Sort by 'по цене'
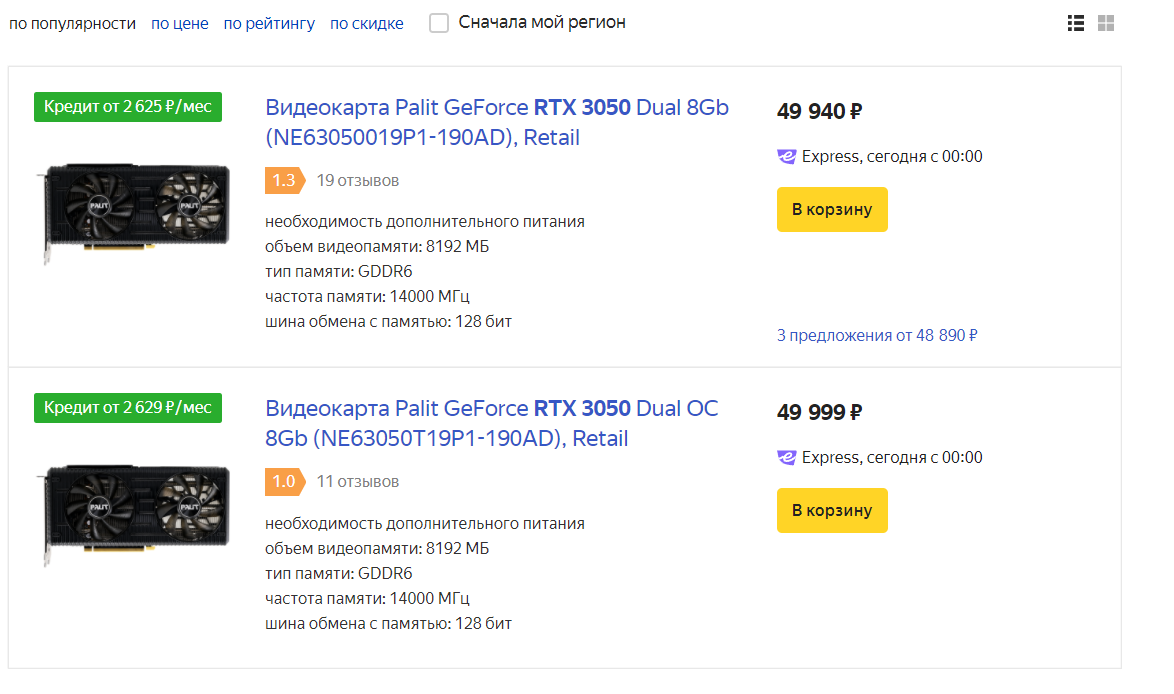 (179, 23)
